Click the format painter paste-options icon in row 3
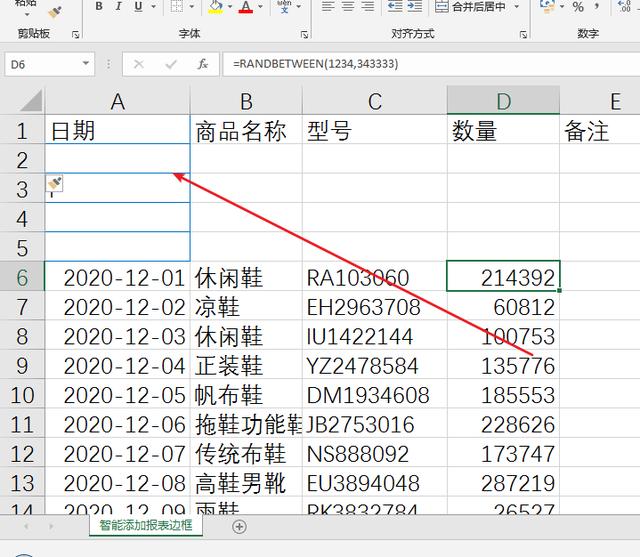Screen dimensions: 640x557 coord(54,184)
